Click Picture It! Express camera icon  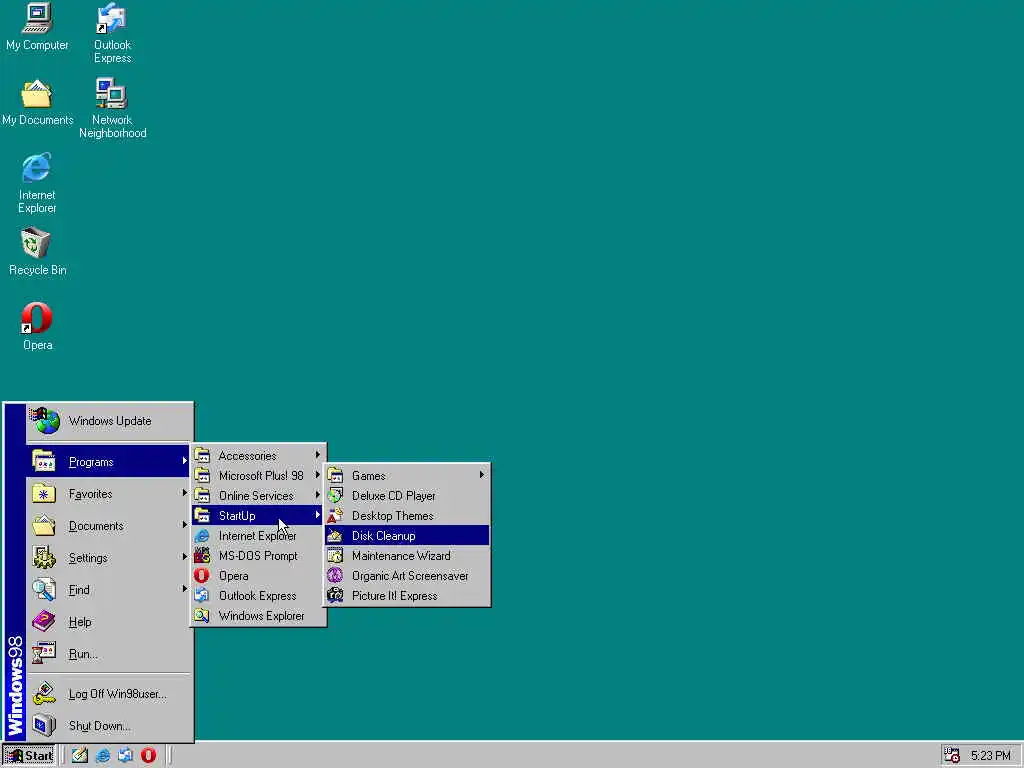pyautogui.click(x=335, y=596)
